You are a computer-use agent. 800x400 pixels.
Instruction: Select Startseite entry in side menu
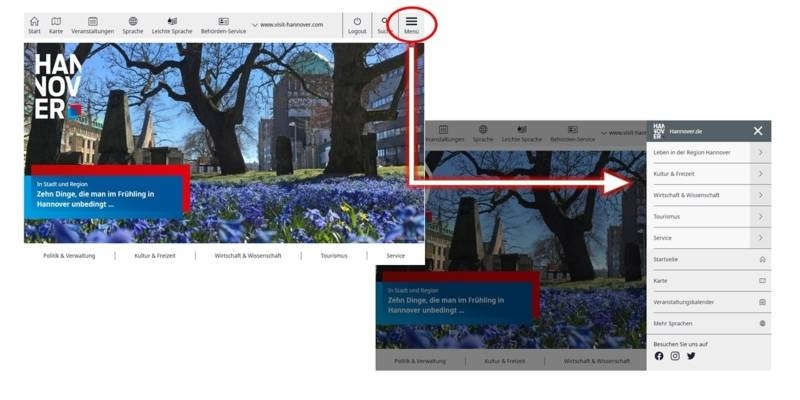(x=665, y=260)
